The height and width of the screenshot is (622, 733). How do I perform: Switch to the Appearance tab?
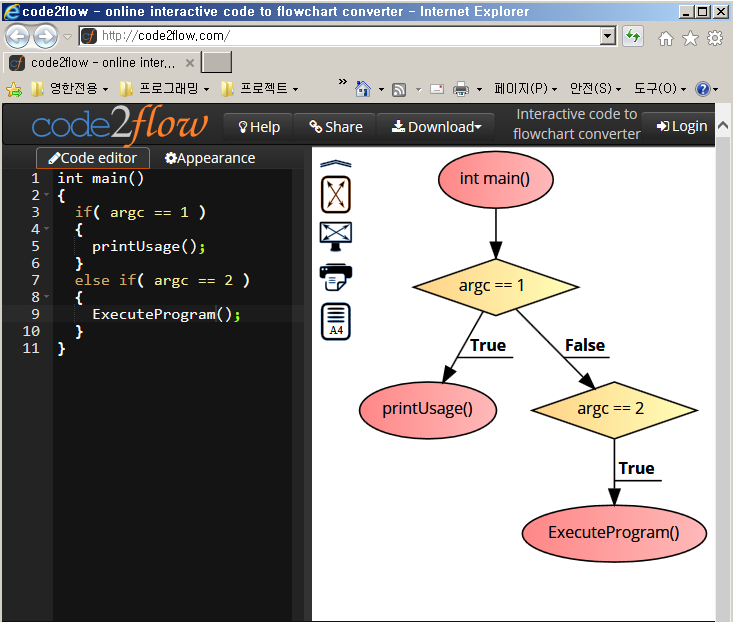pyautogui.click(x=210, y=158)
